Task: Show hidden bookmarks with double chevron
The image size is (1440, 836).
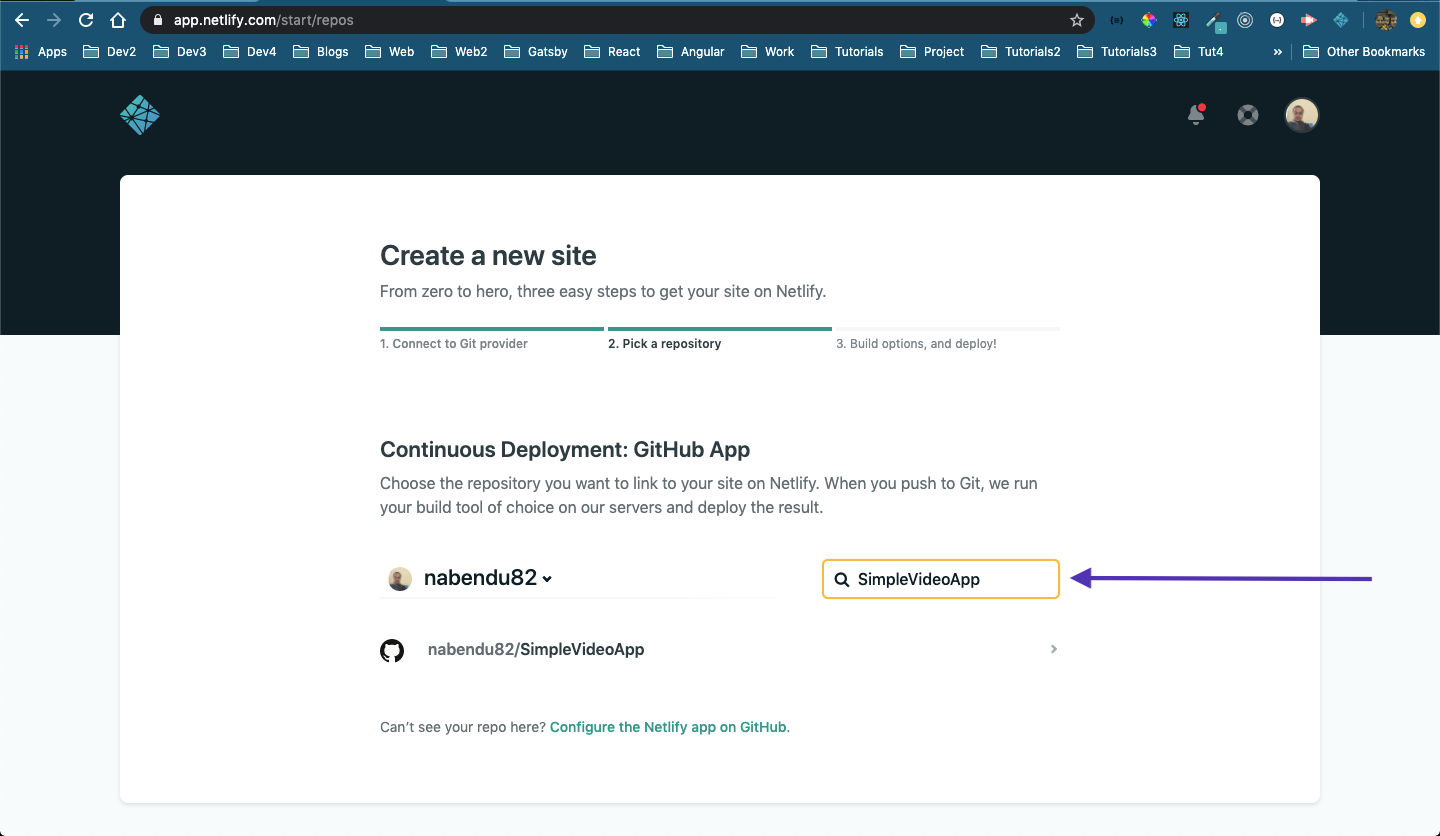Action: click(1277, 52)
